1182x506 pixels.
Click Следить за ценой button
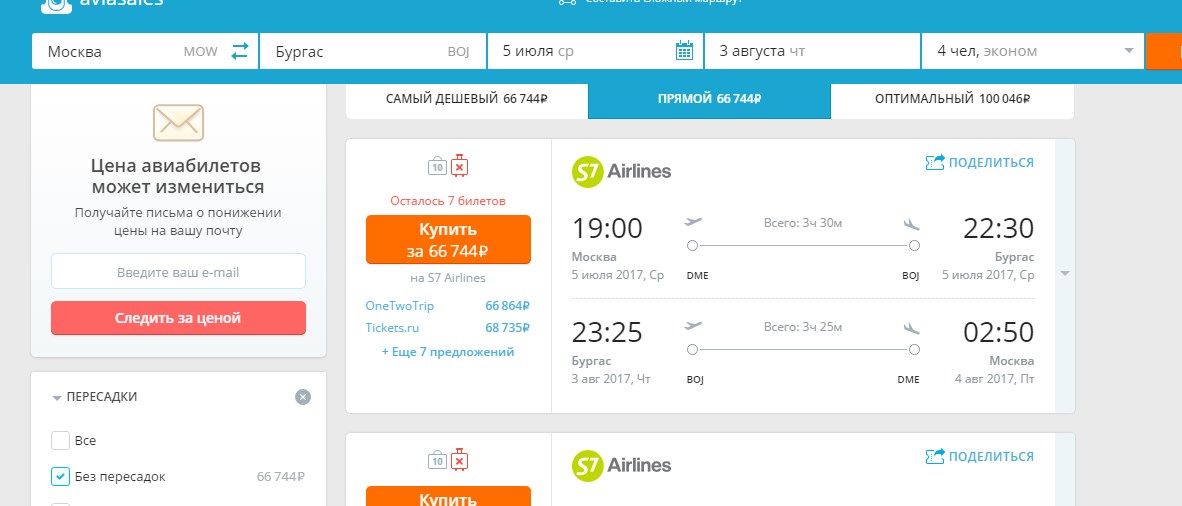[x=179, y=318]
